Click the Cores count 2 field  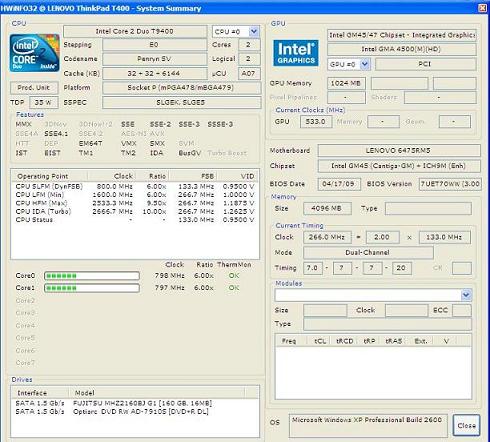[249, 45]
